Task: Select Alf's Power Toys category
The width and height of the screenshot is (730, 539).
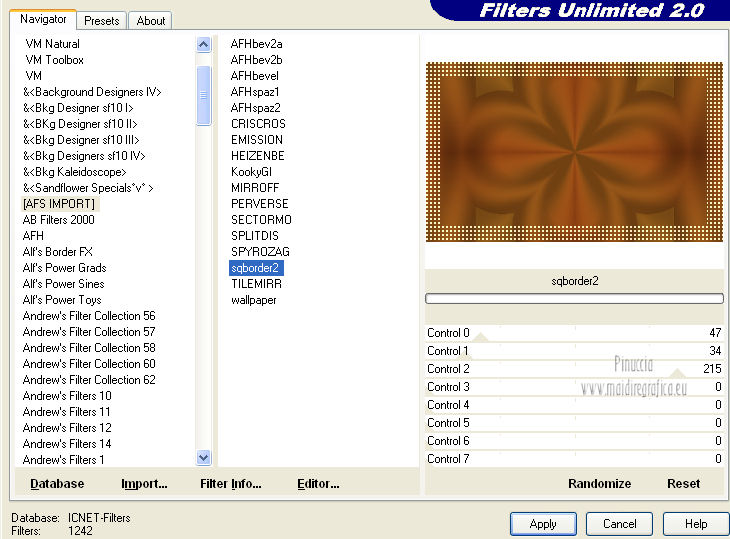Action: (62, 300)
